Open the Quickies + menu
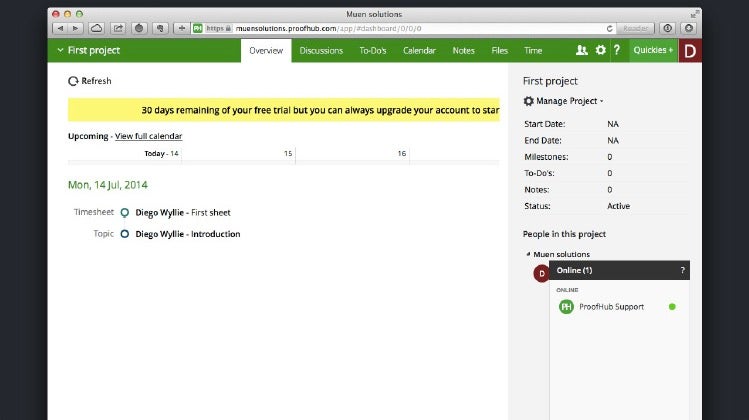This screenshot has width=749, height=420. pos(653,50)
